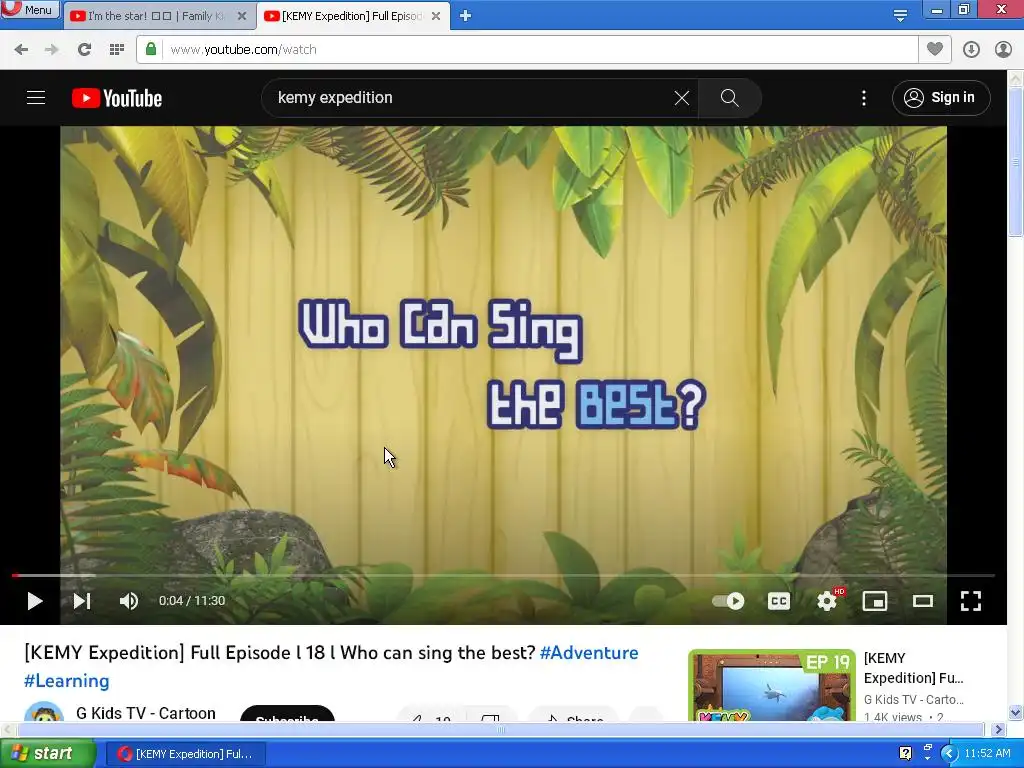Screen dimensions: 1024x768
Task: Go to YouTube home via logo
Action: tap(117, 98)
